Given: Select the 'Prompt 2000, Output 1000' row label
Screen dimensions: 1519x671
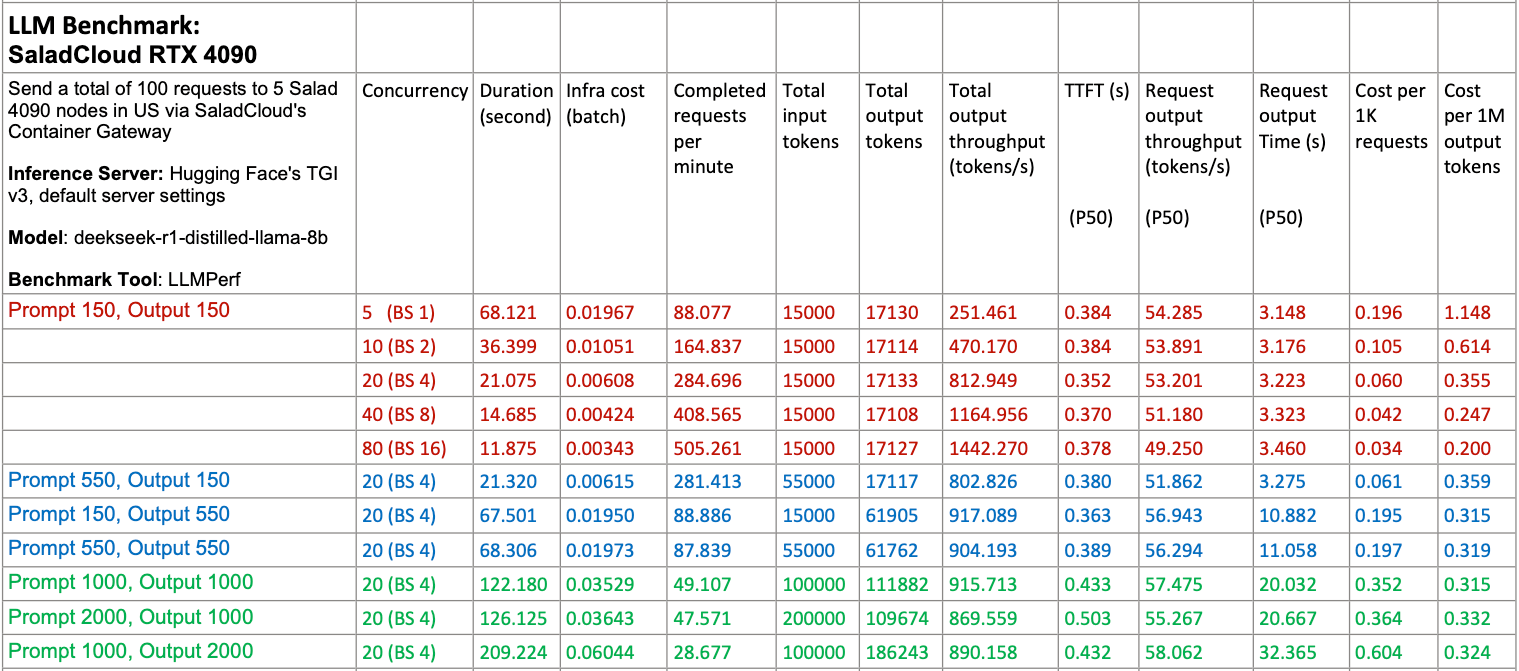Looking at the screenshot, I should pyautogui.click(x=131, y=617).
